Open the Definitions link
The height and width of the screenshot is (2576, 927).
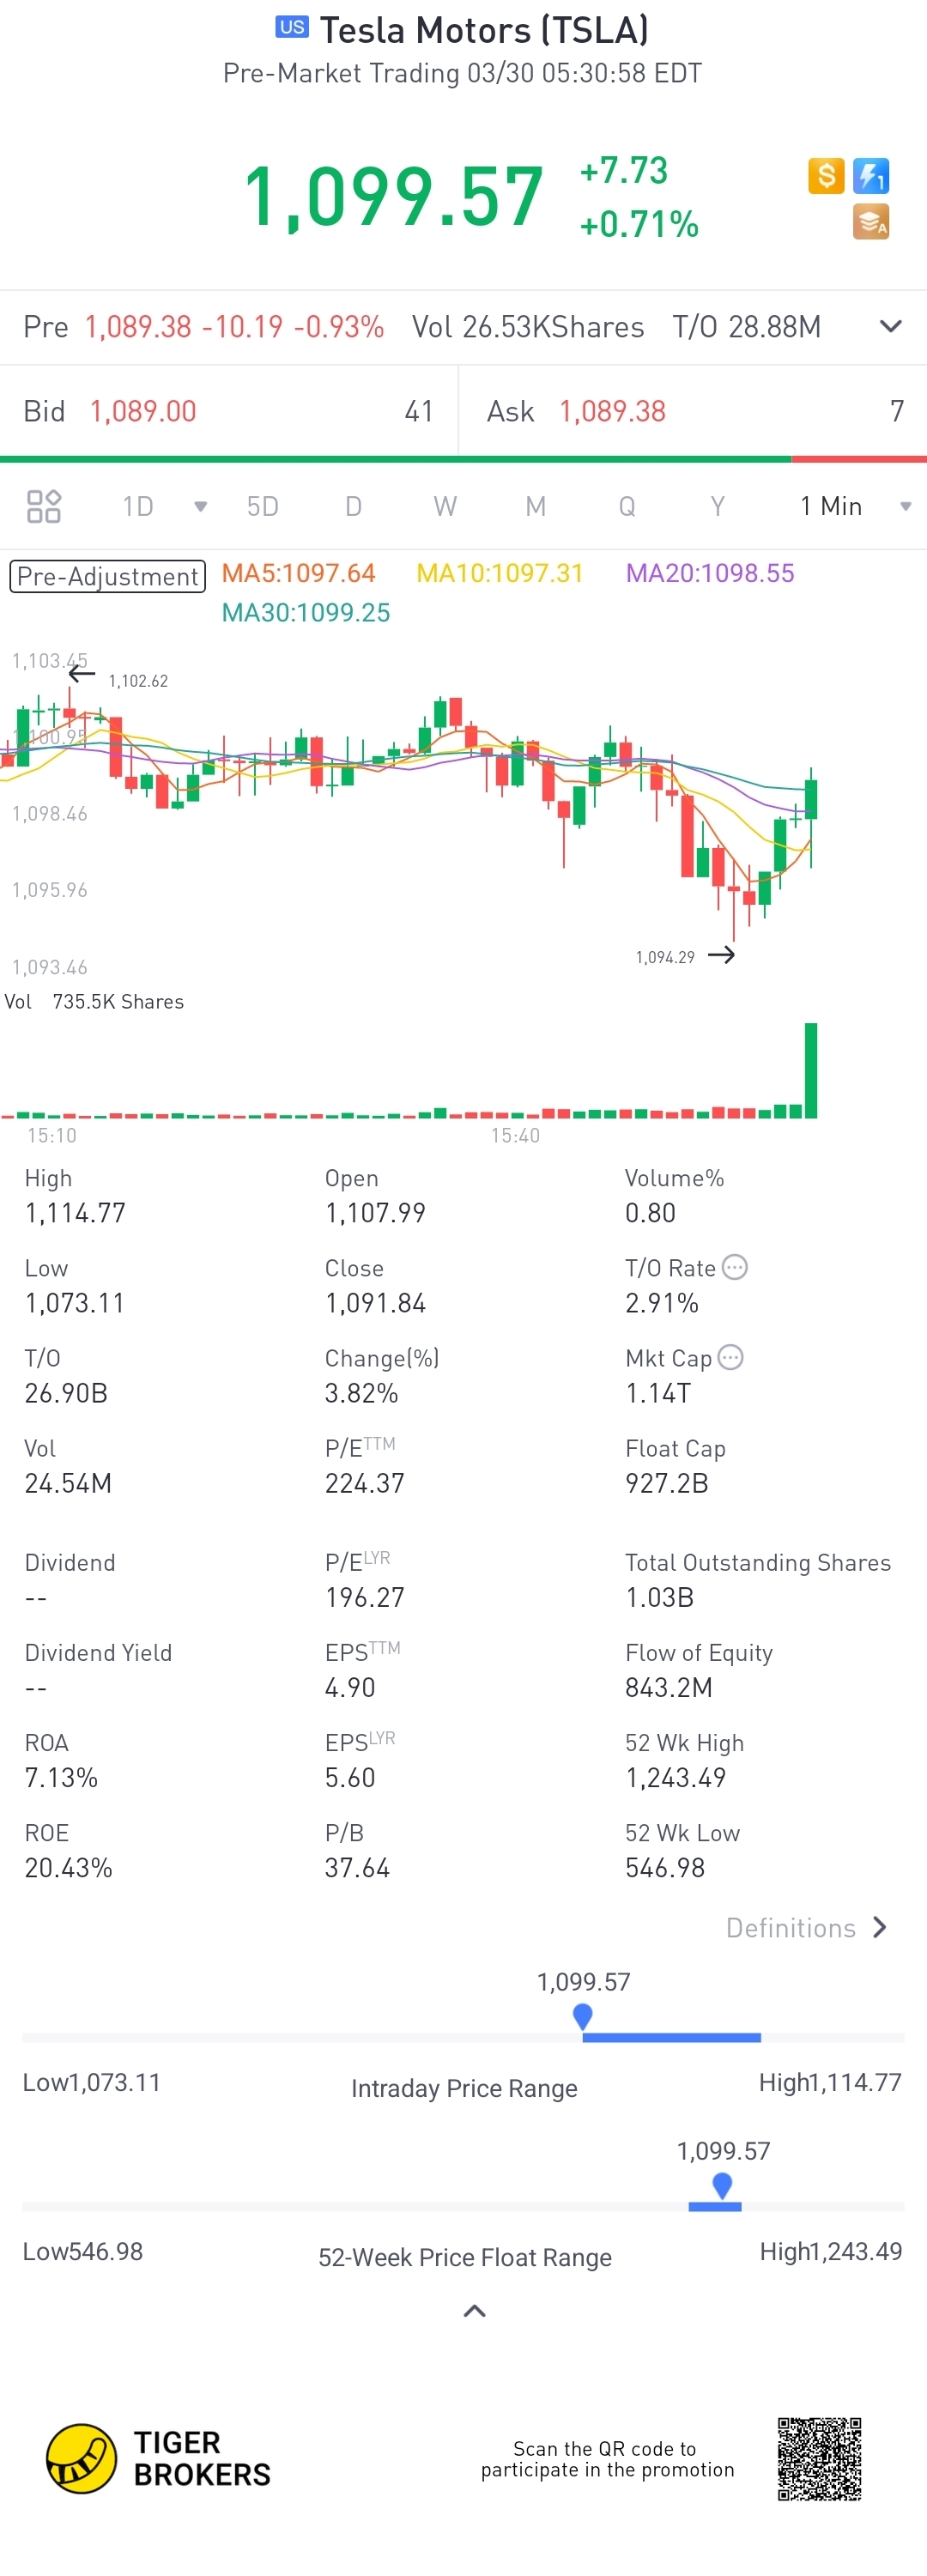(806, 1927)
